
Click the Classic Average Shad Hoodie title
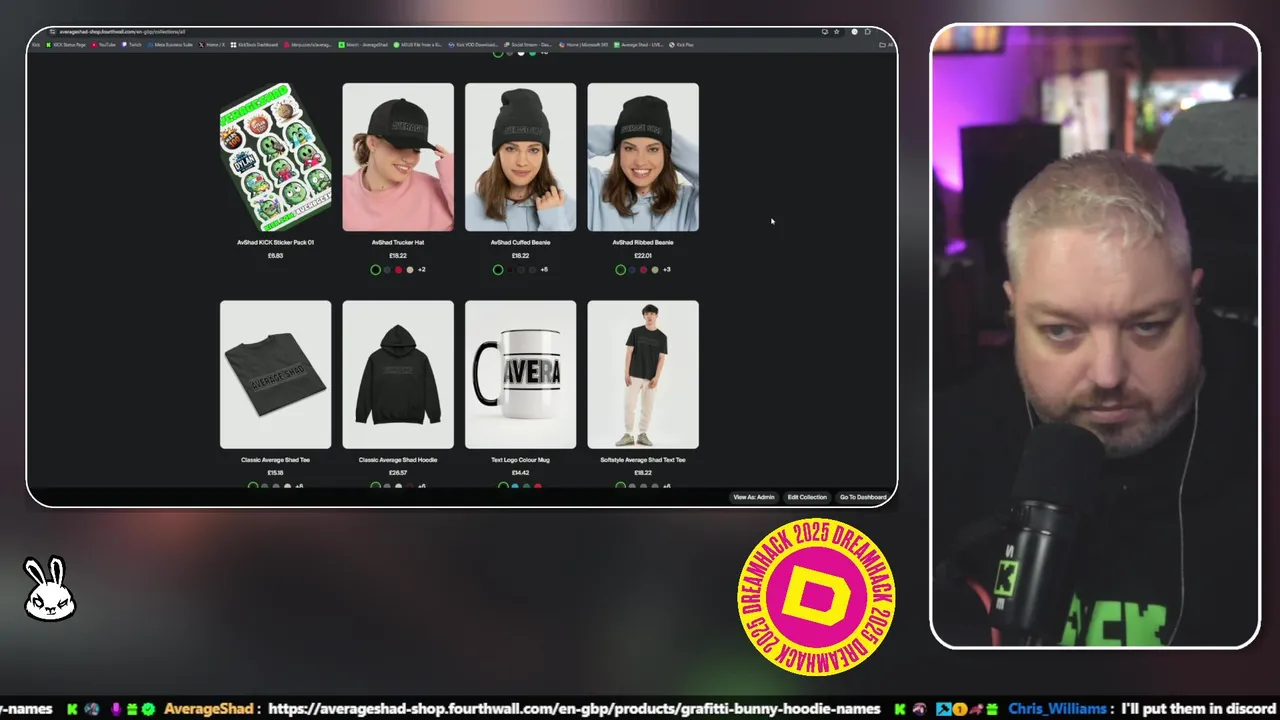tap(398, 460)
